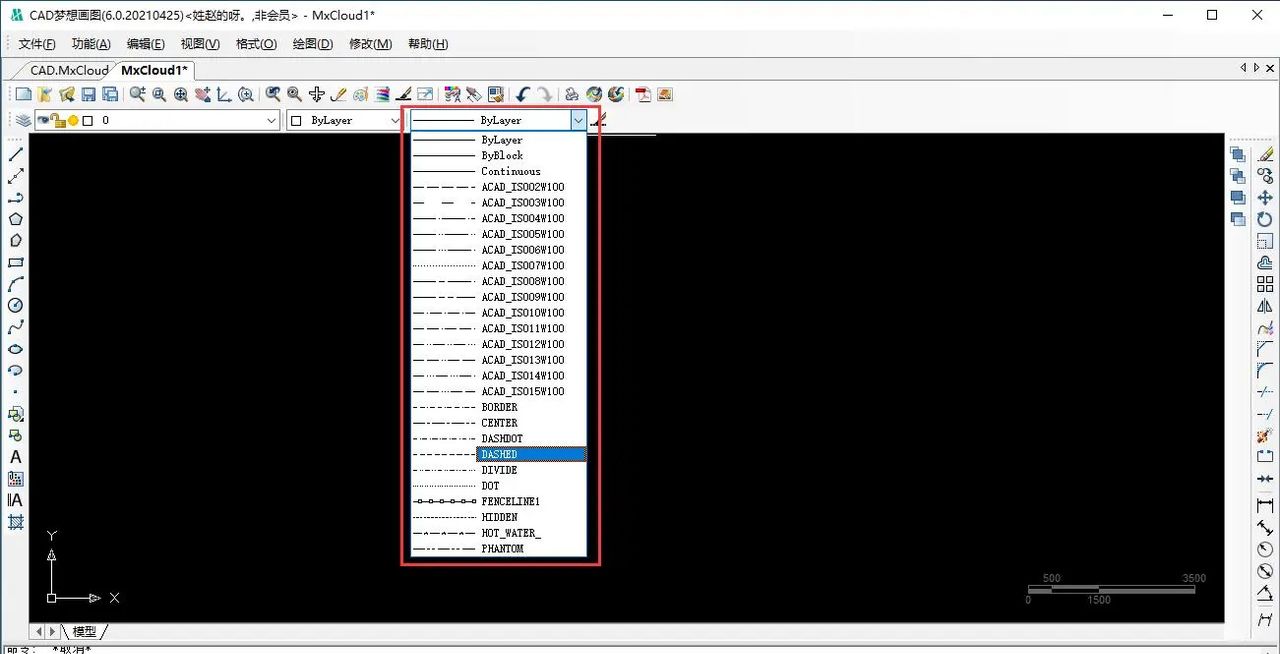
Task: Select the Line drawing tool
Action: pos(15,154)
